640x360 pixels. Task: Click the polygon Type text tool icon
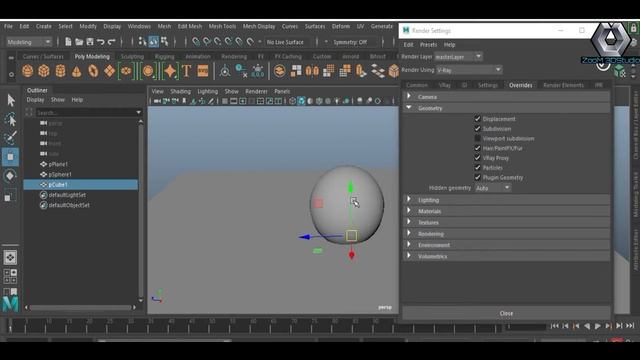click(x=187, y=71)
